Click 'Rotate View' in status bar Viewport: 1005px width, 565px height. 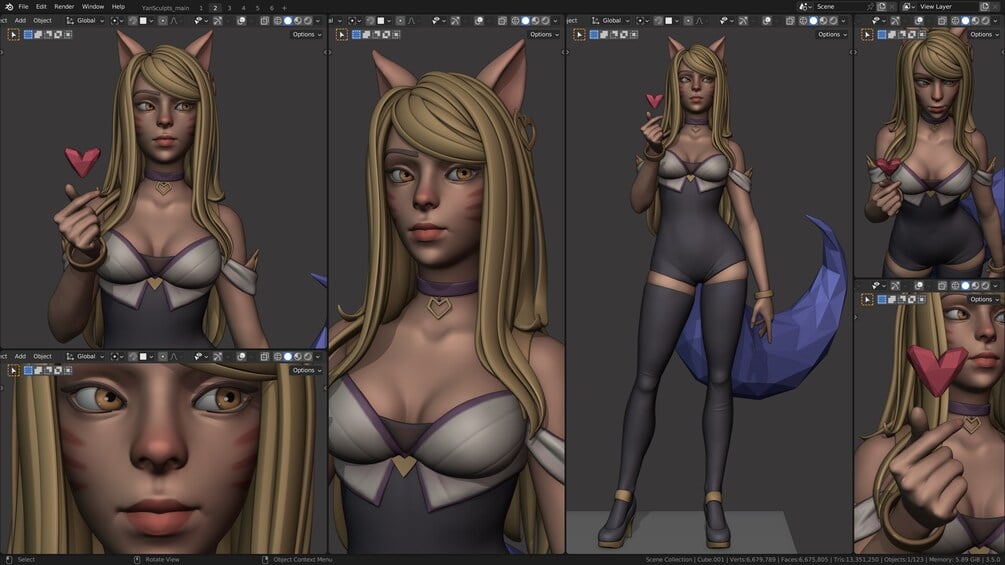coord(162,560)
